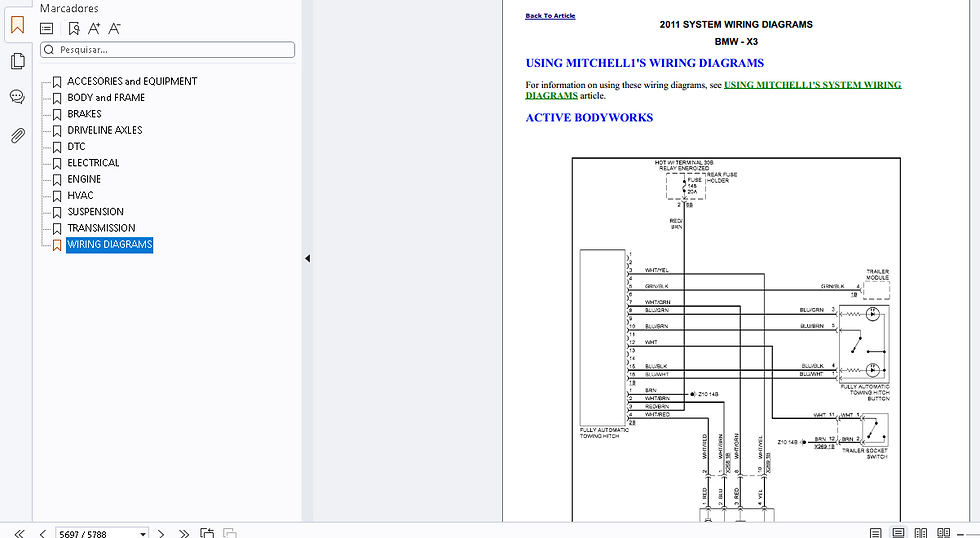Go to the next page

161,533
